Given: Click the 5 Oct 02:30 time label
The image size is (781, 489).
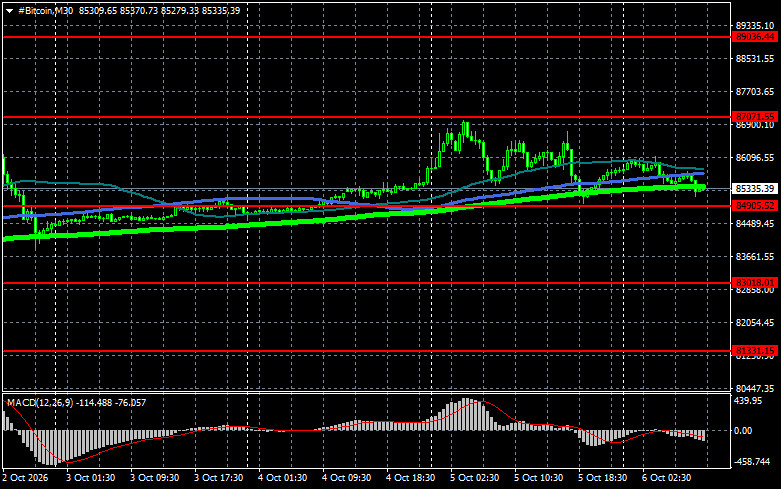Looking at the screenshot, I should 475,478.
